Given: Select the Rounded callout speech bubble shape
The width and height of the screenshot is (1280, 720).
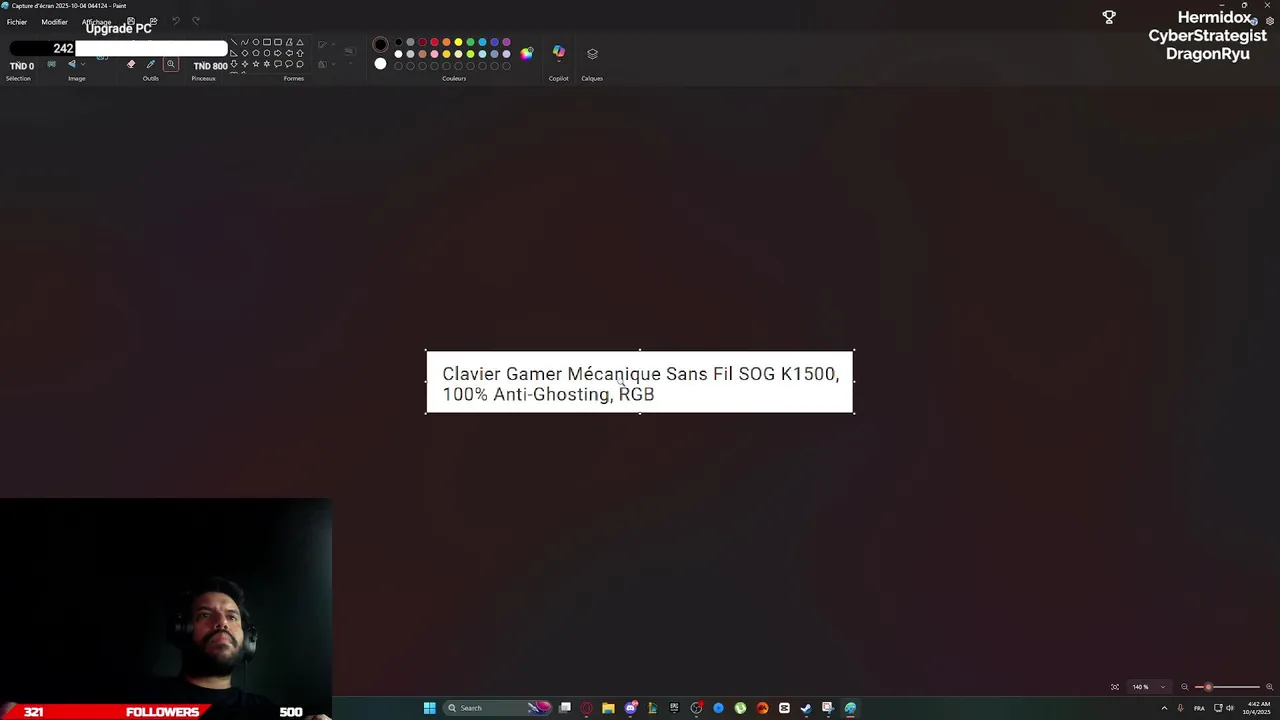Looking at the screenshot, I should [x=278, y=64].
